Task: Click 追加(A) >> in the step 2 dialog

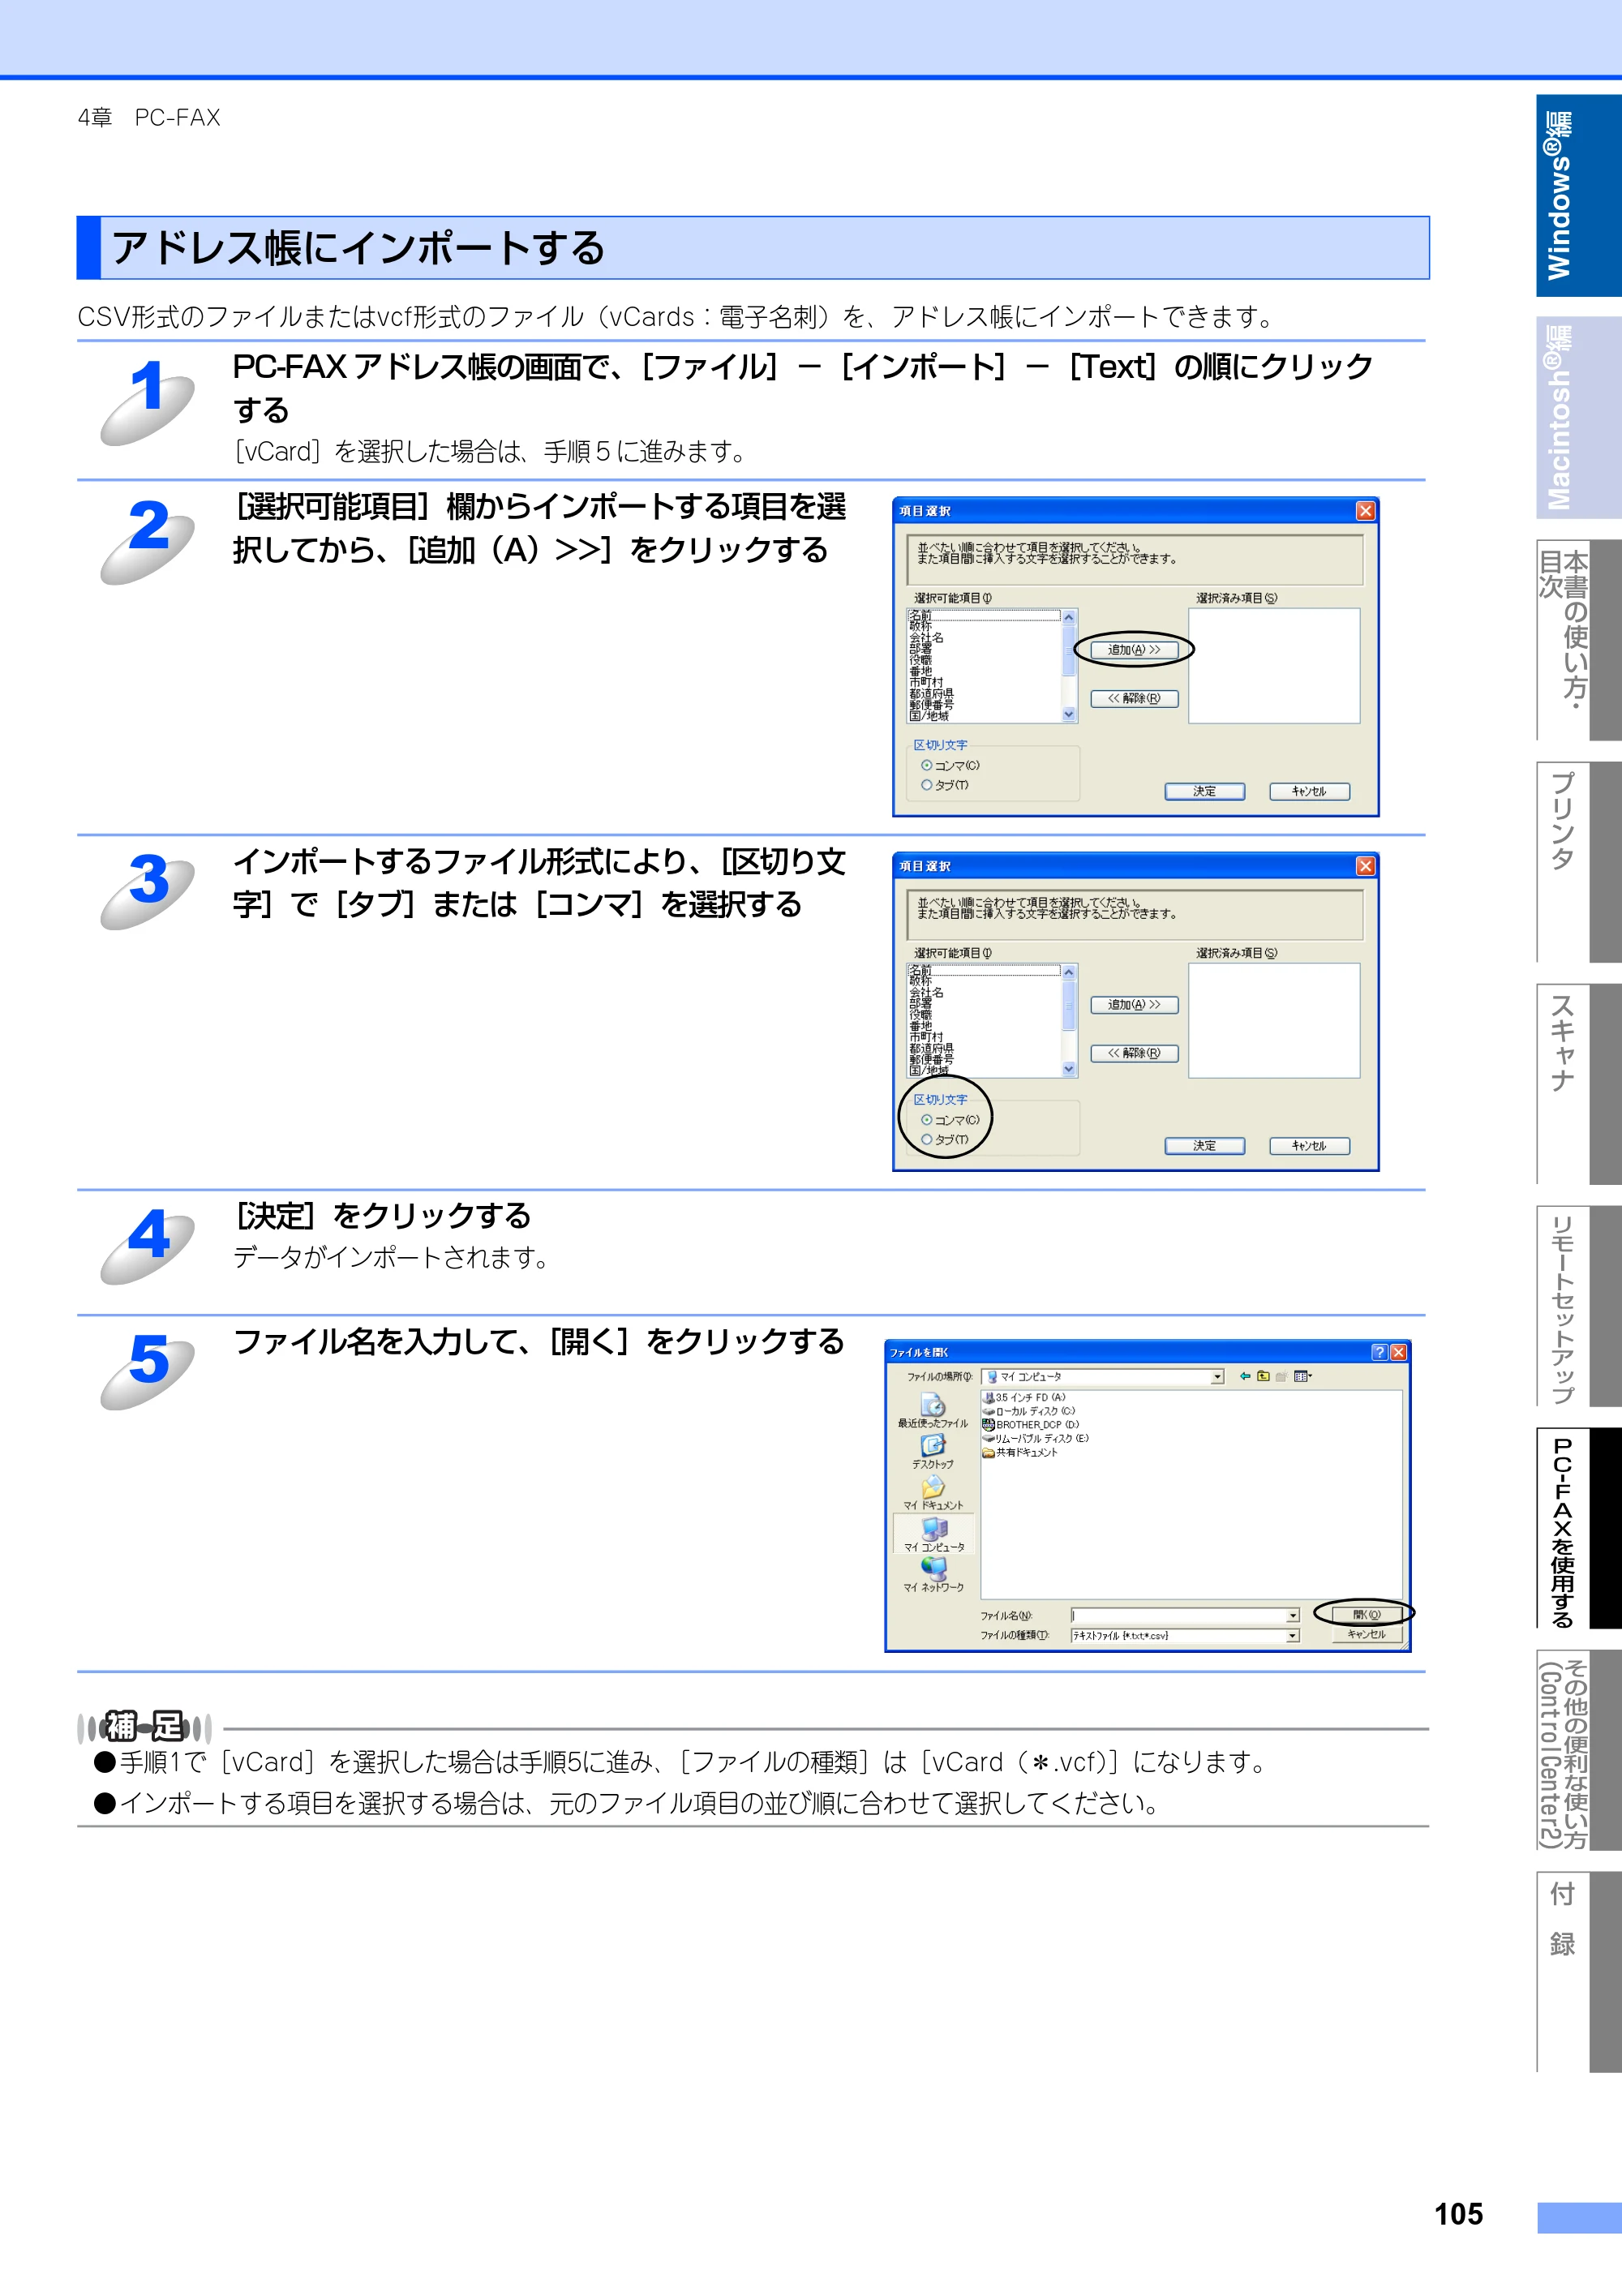Action: click(x=1134, y=650)
